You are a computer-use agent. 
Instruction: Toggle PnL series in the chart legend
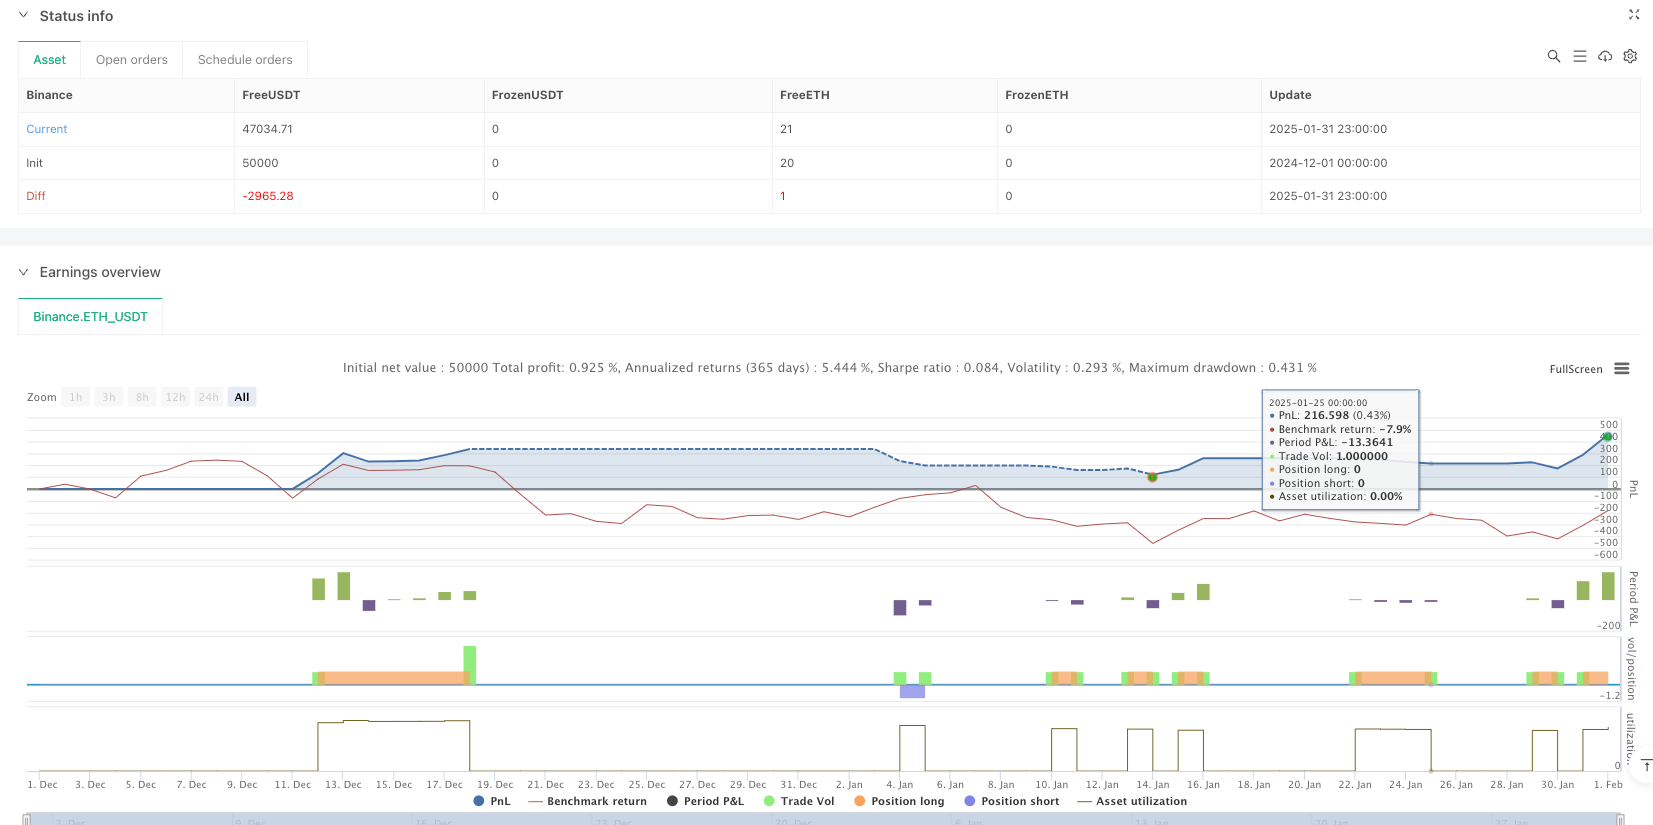point(491,801)
